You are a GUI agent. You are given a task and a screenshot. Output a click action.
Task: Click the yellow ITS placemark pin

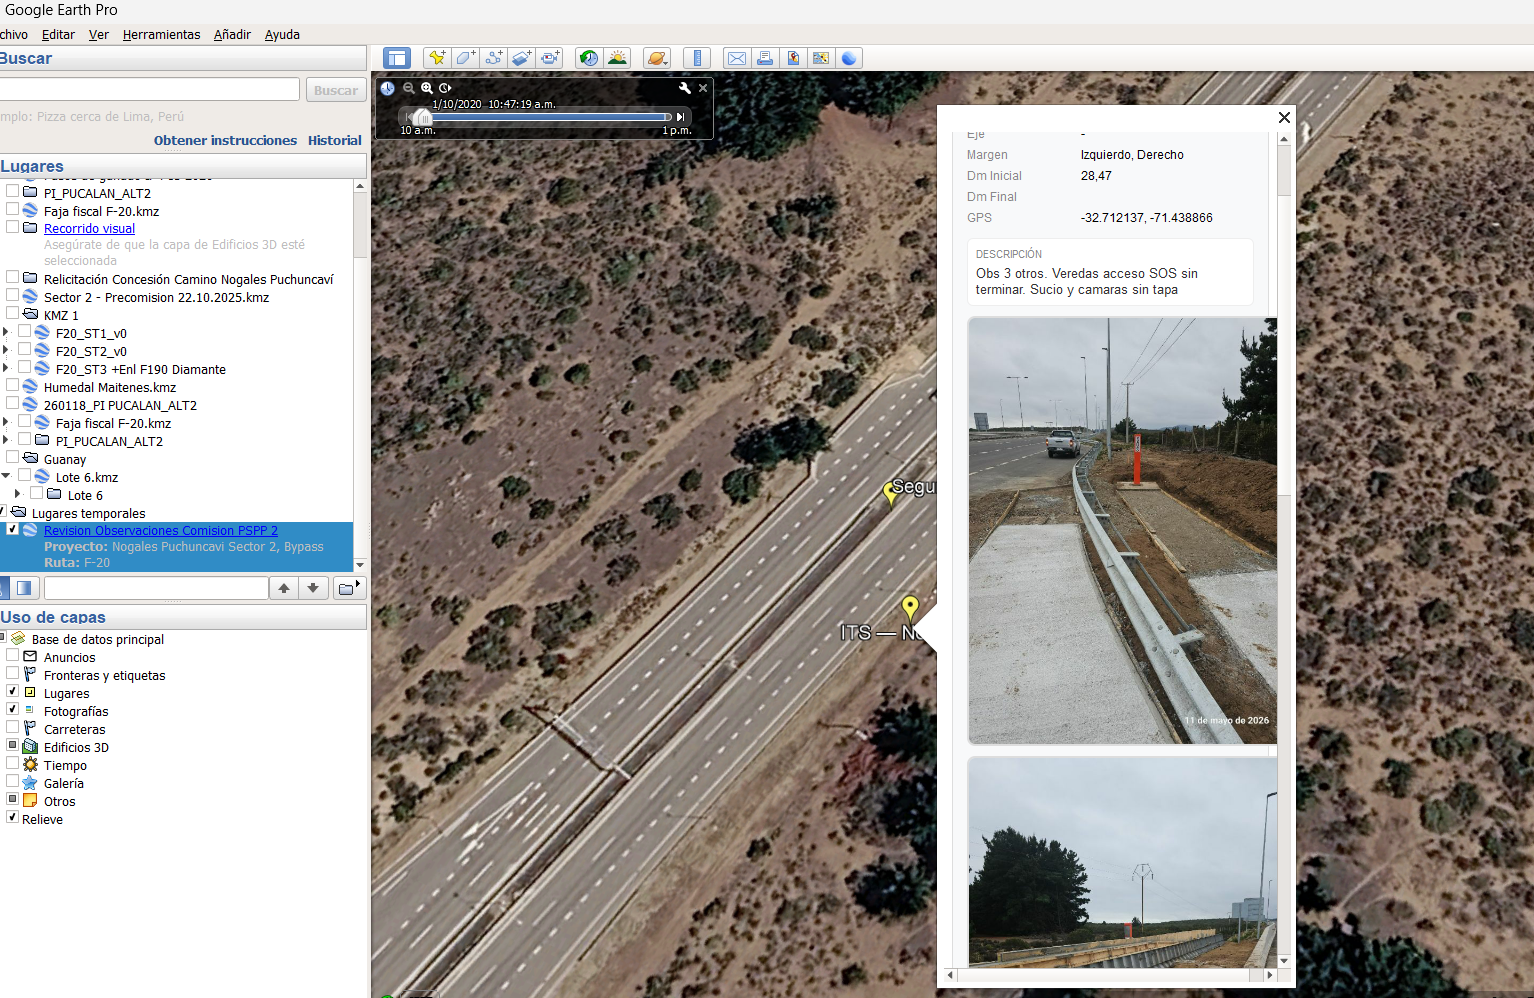(x=910, y=607)
